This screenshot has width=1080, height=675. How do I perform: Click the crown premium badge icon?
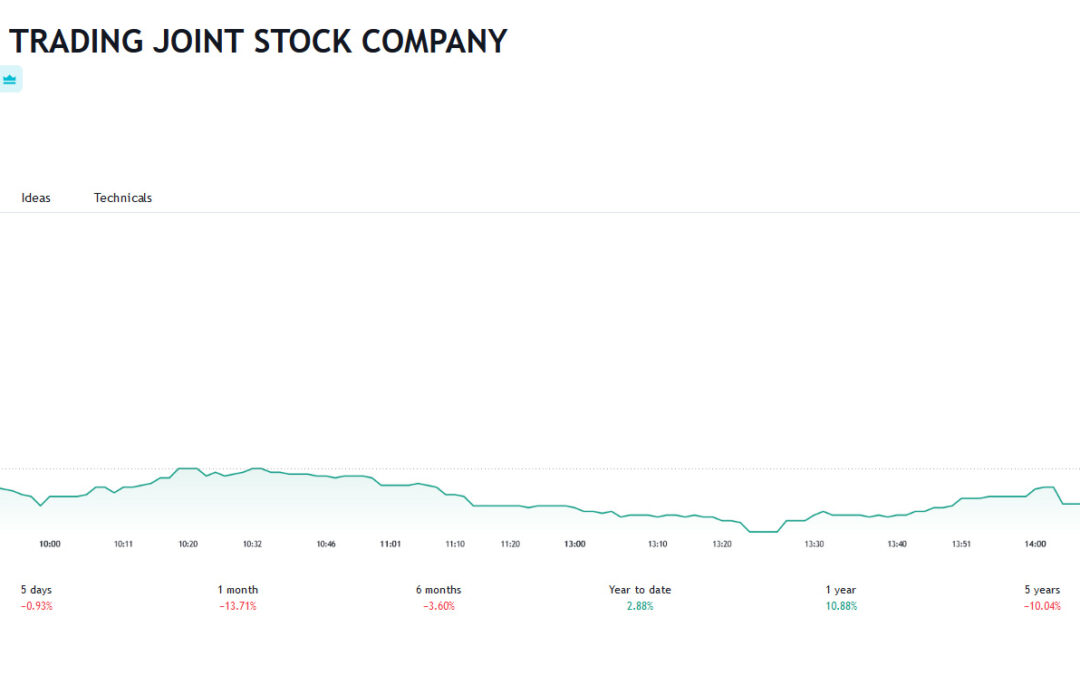click(10, 79)
